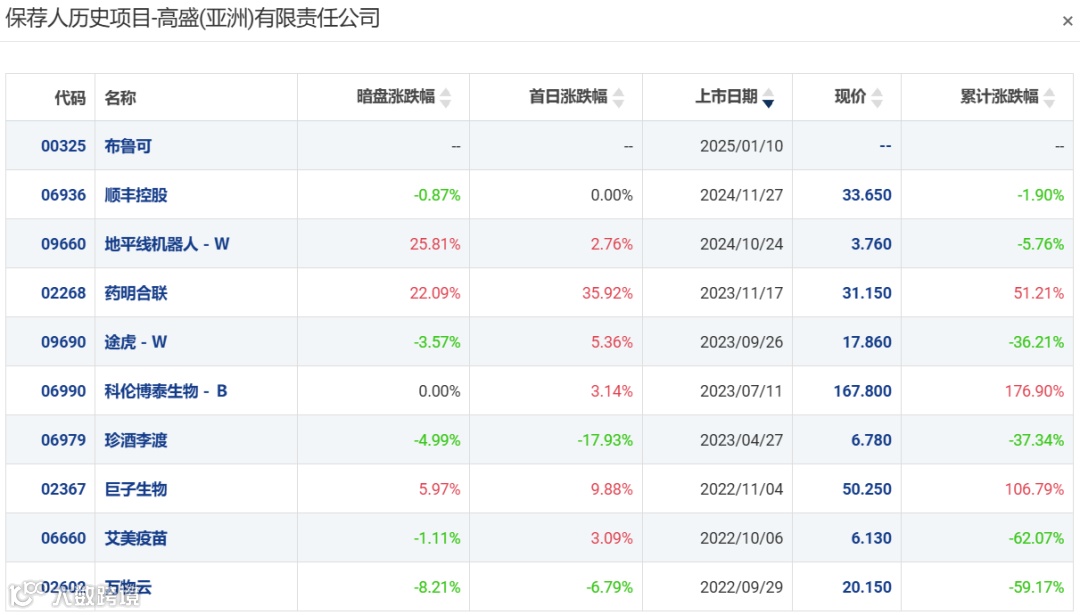Select listing date 2023/09/26
The height and width of the screenshot is (615, 1080).
[x=741, y=342]
